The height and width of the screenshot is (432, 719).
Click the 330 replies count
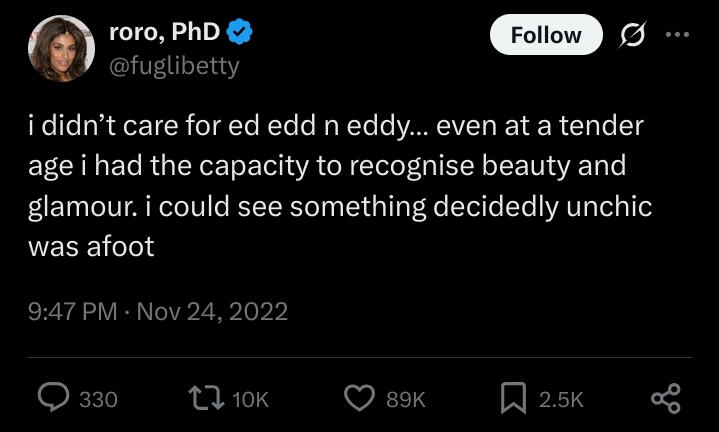(98, 399)
